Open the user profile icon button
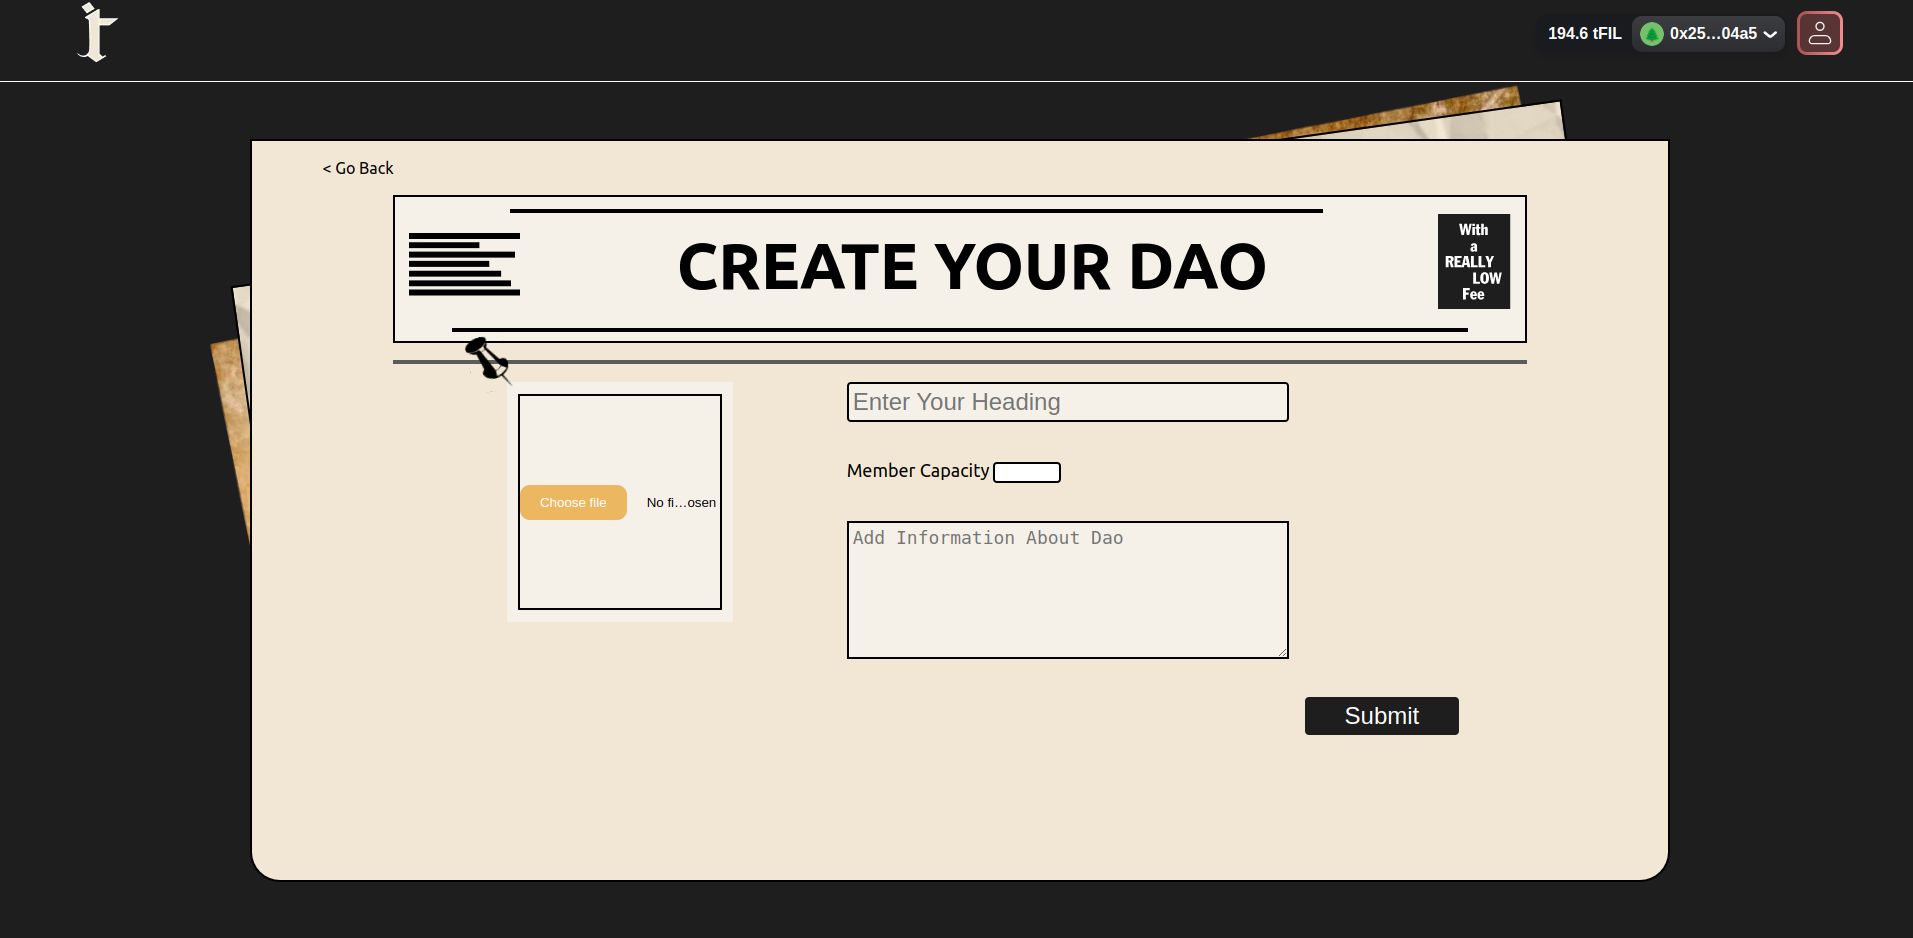The width and height of the screenshot is (1913, 938). pyautogui.click(x=1819, y=33)
